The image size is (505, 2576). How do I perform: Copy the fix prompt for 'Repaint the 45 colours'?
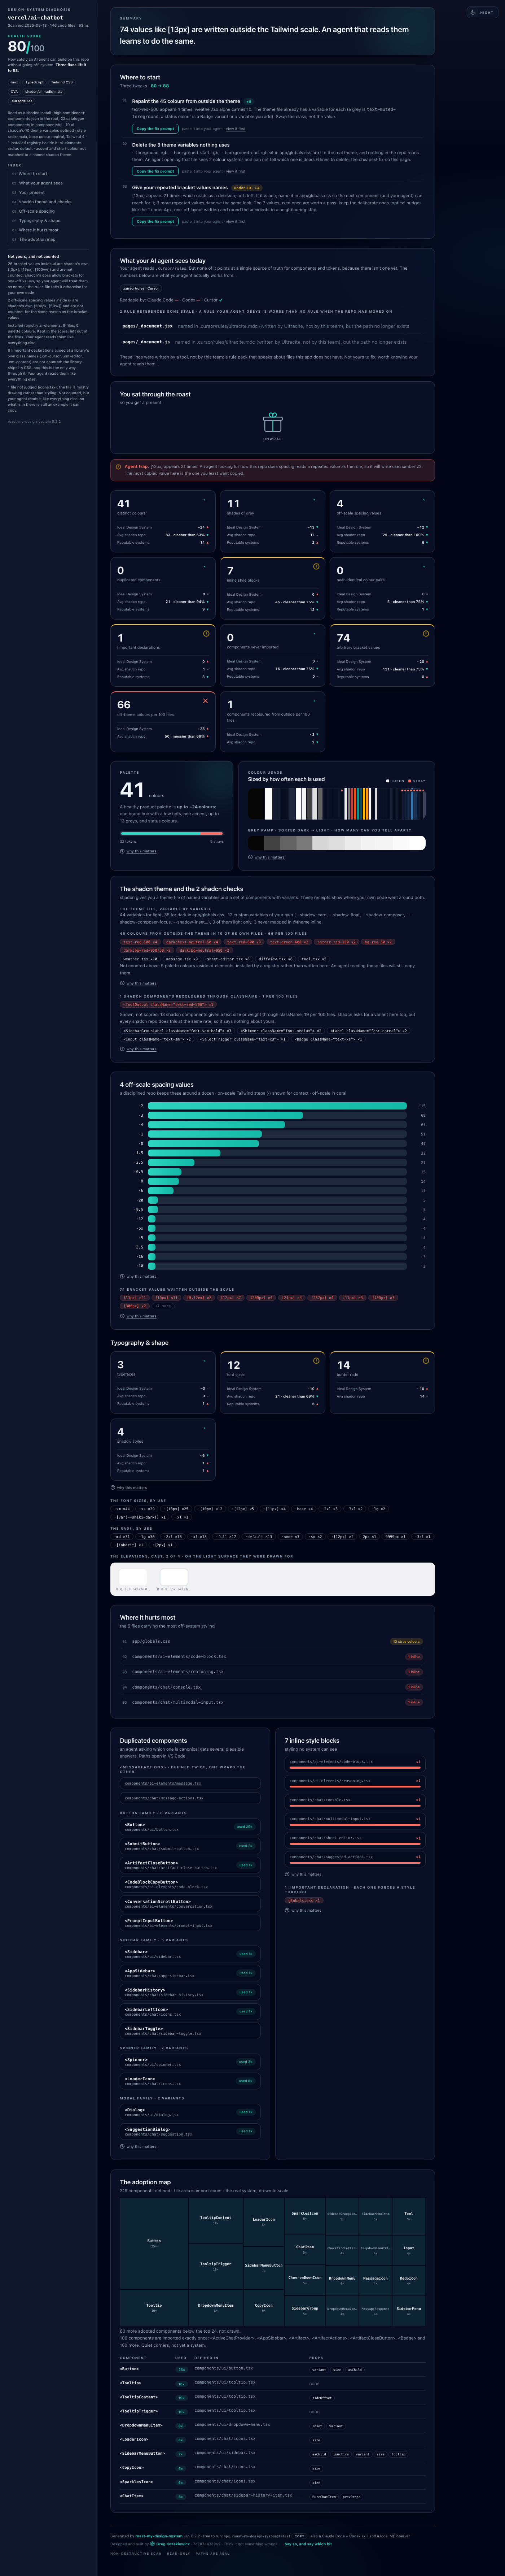point(155,129)
